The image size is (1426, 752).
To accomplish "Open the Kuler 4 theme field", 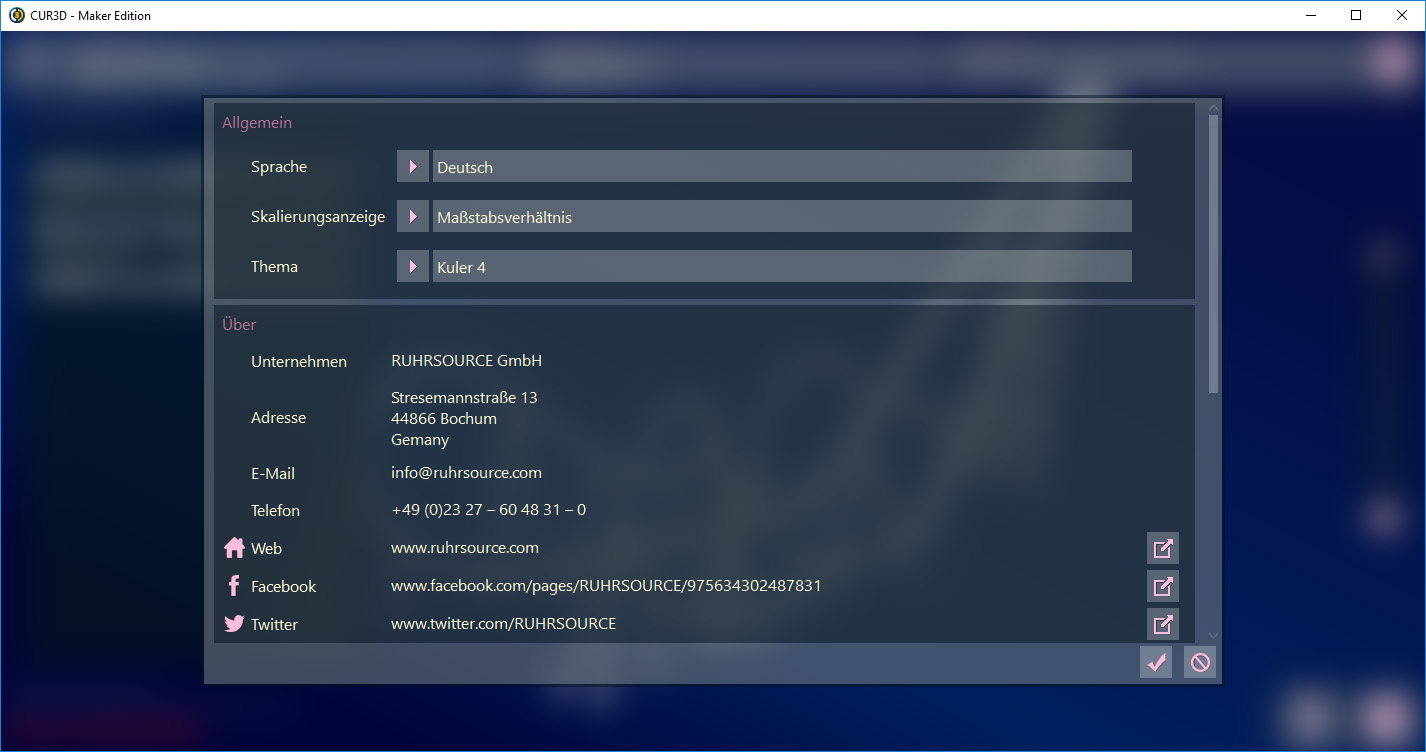I will pyautogui.click(x=782, y=266).
